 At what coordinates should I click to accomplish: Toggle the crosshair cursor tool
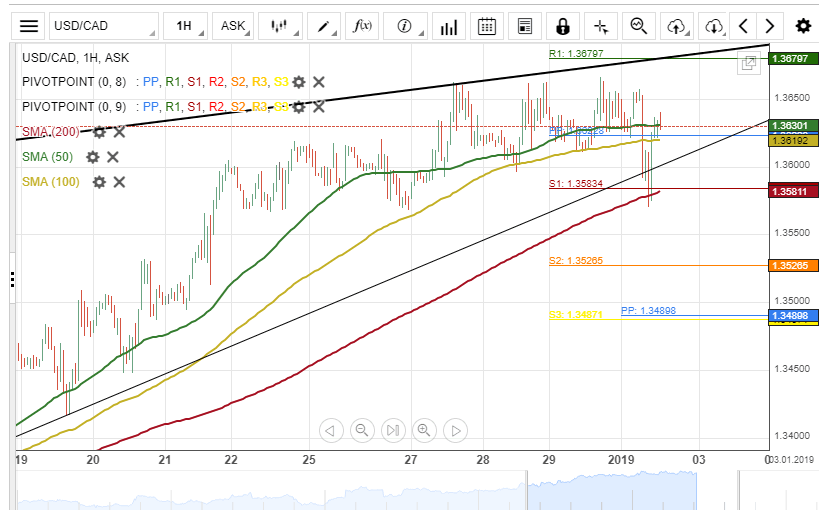click(x=600, y=26)
